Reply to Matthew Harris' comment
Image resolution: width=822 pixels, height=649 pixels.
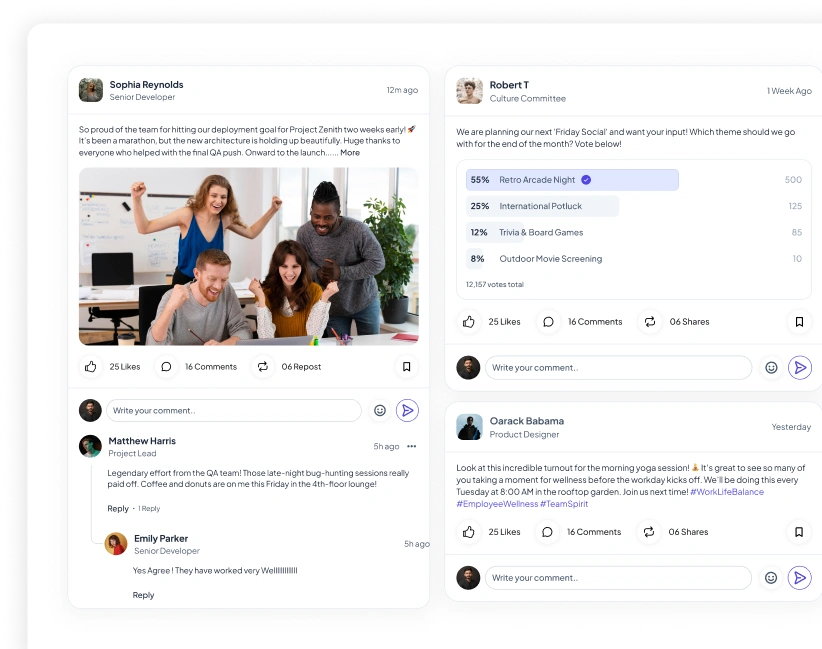(118, 509)
